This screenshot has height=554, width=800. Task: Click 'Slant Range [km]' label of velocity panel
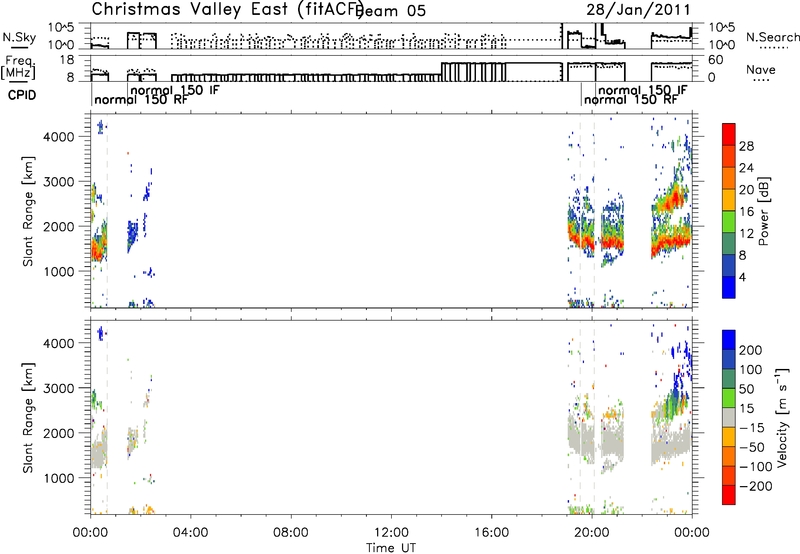(x=28, y=418)
